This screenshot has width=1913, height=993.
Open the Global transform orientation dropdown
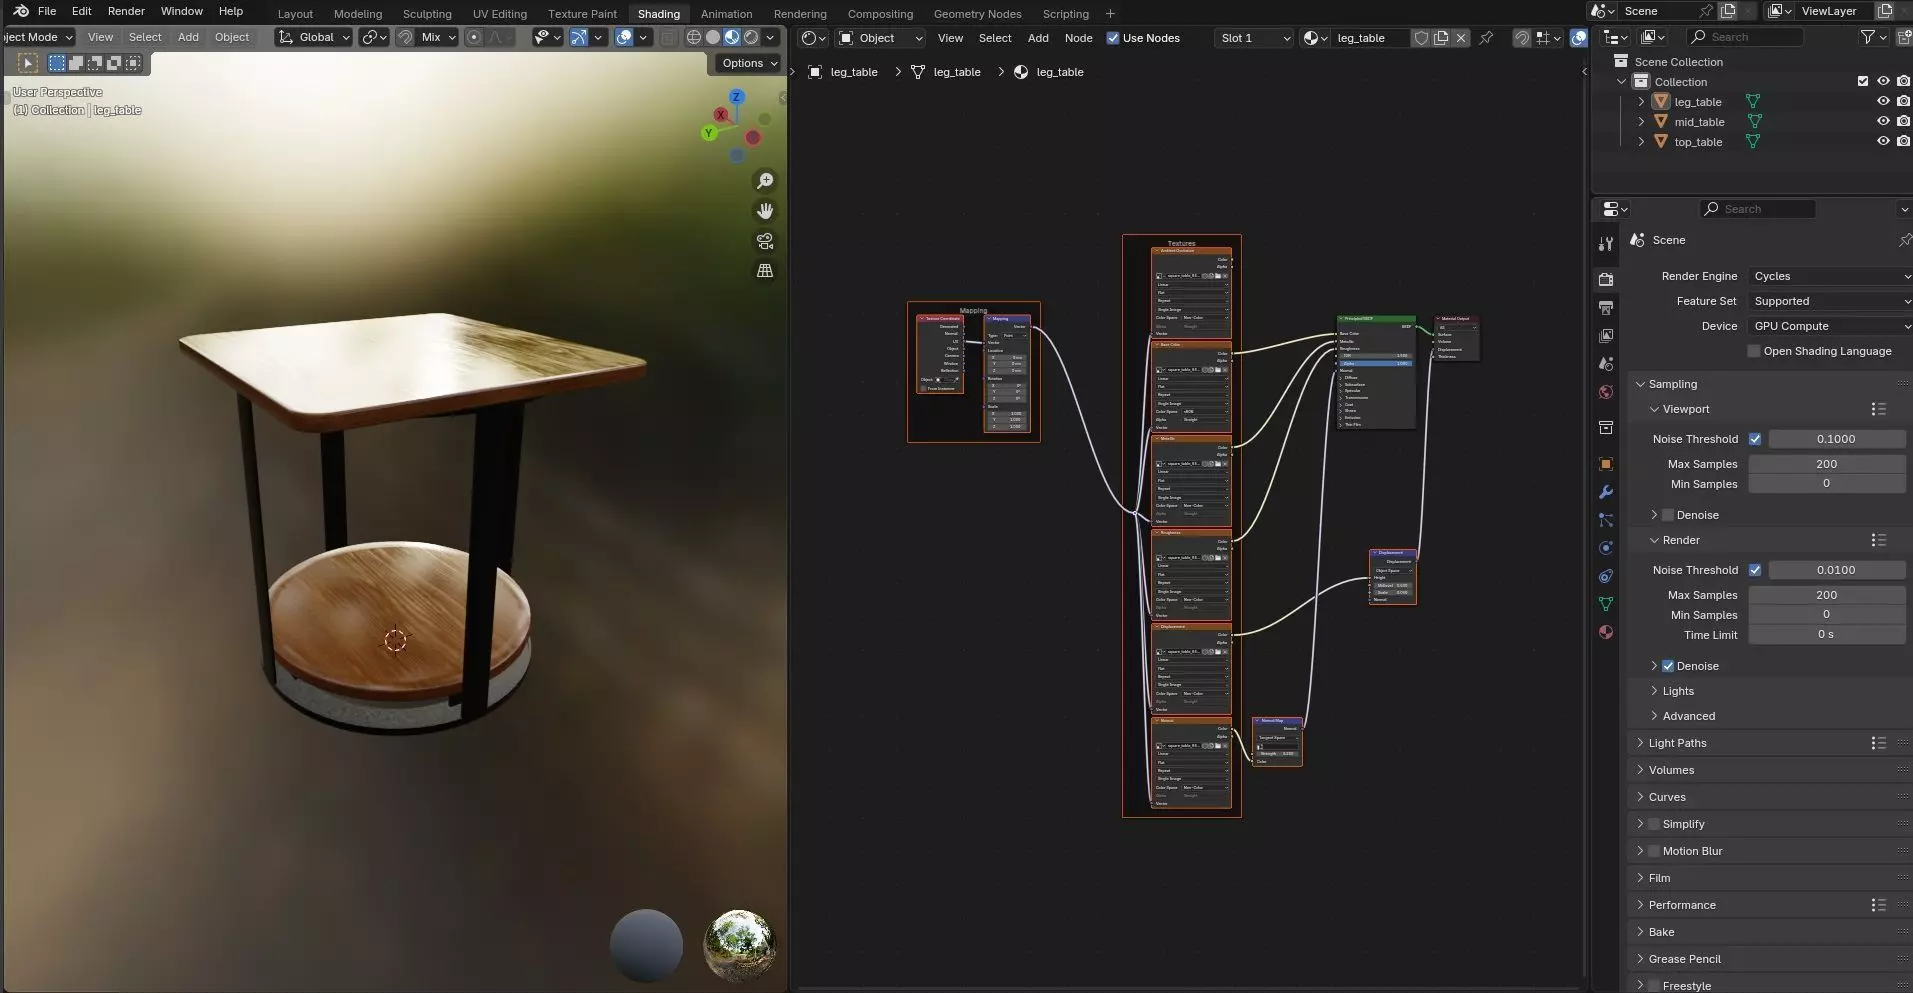[x=314, y=37]
